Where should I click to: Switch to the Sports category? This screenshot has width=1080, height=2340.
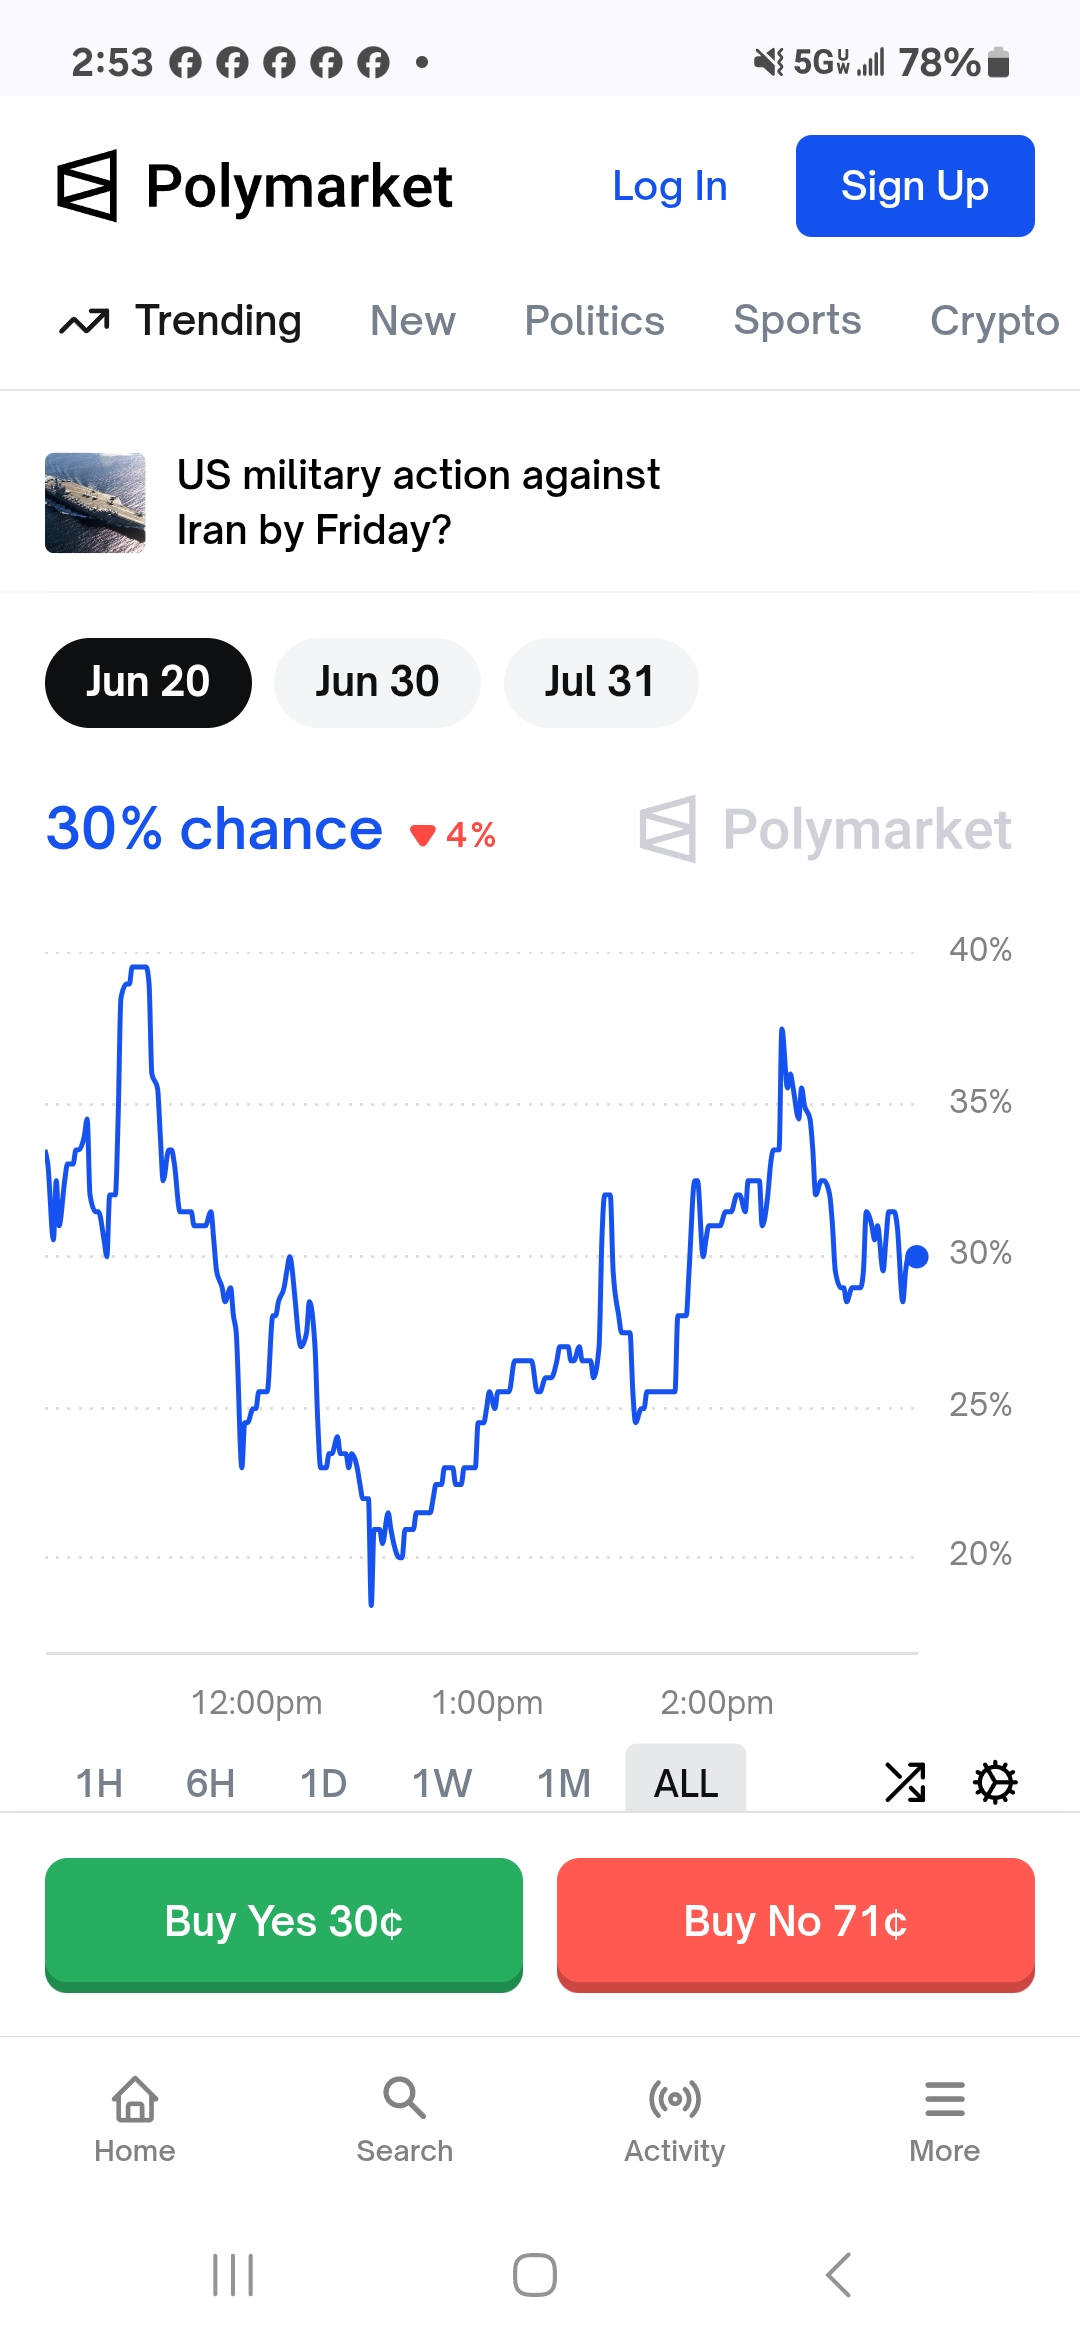[797, 321]
